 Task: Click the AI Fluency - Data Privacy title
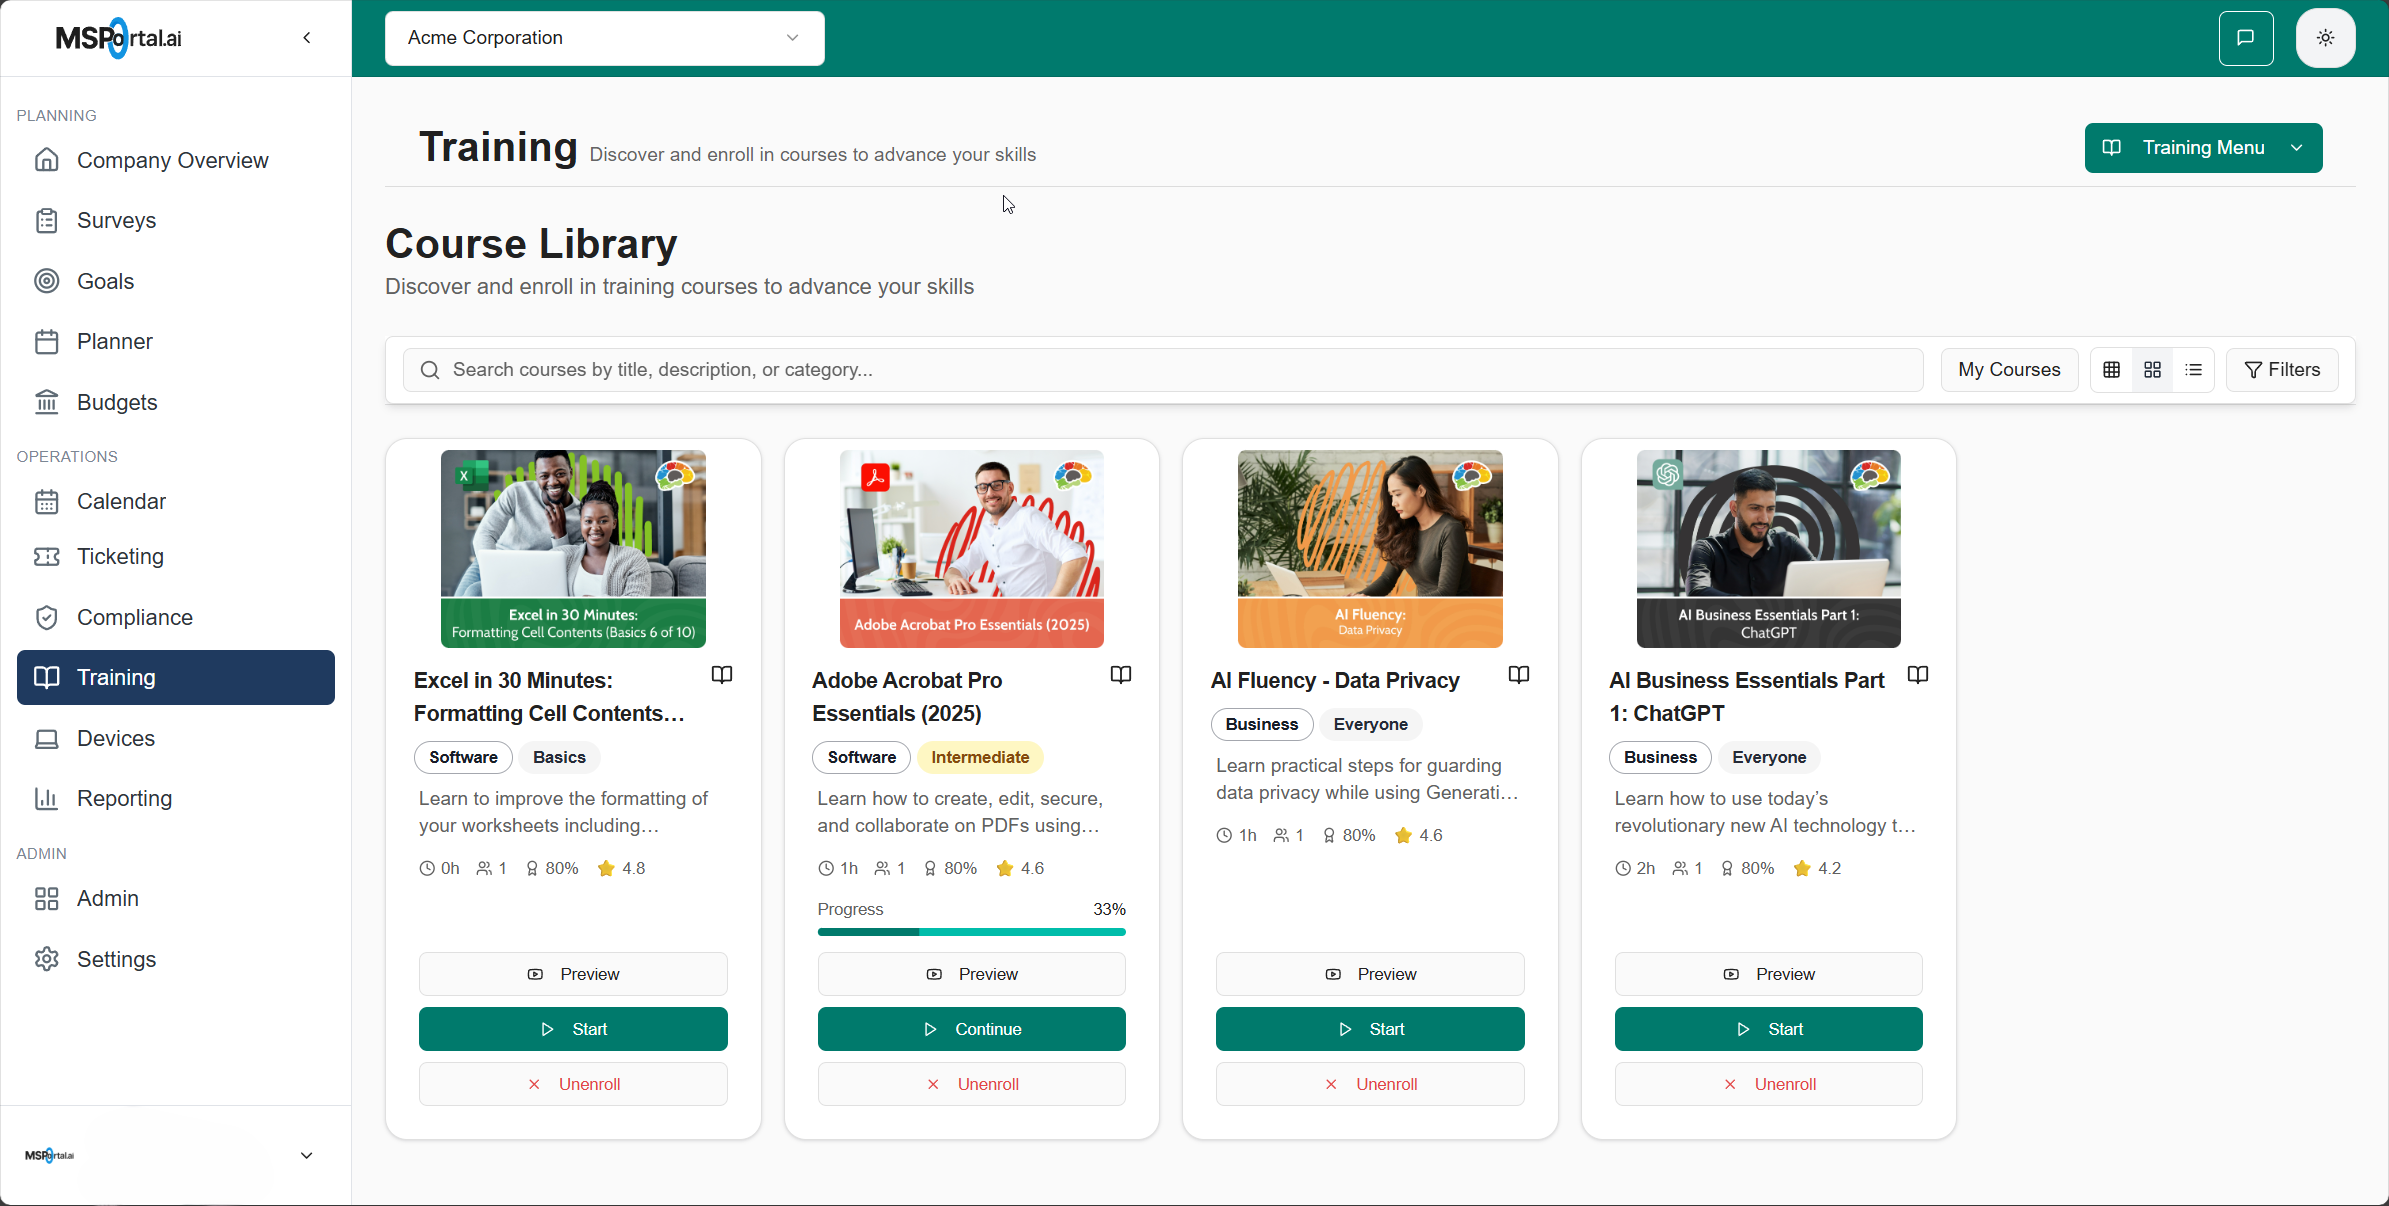click(1335, 680)
